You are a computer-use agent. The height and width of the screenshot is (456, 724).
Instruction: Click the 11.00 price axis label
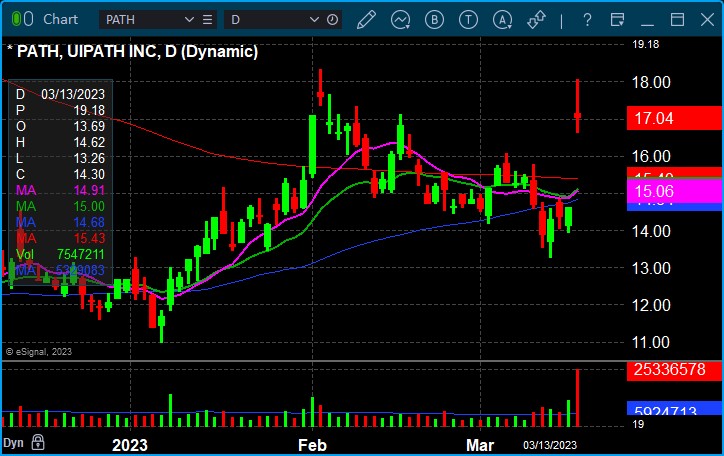(651, 342)
